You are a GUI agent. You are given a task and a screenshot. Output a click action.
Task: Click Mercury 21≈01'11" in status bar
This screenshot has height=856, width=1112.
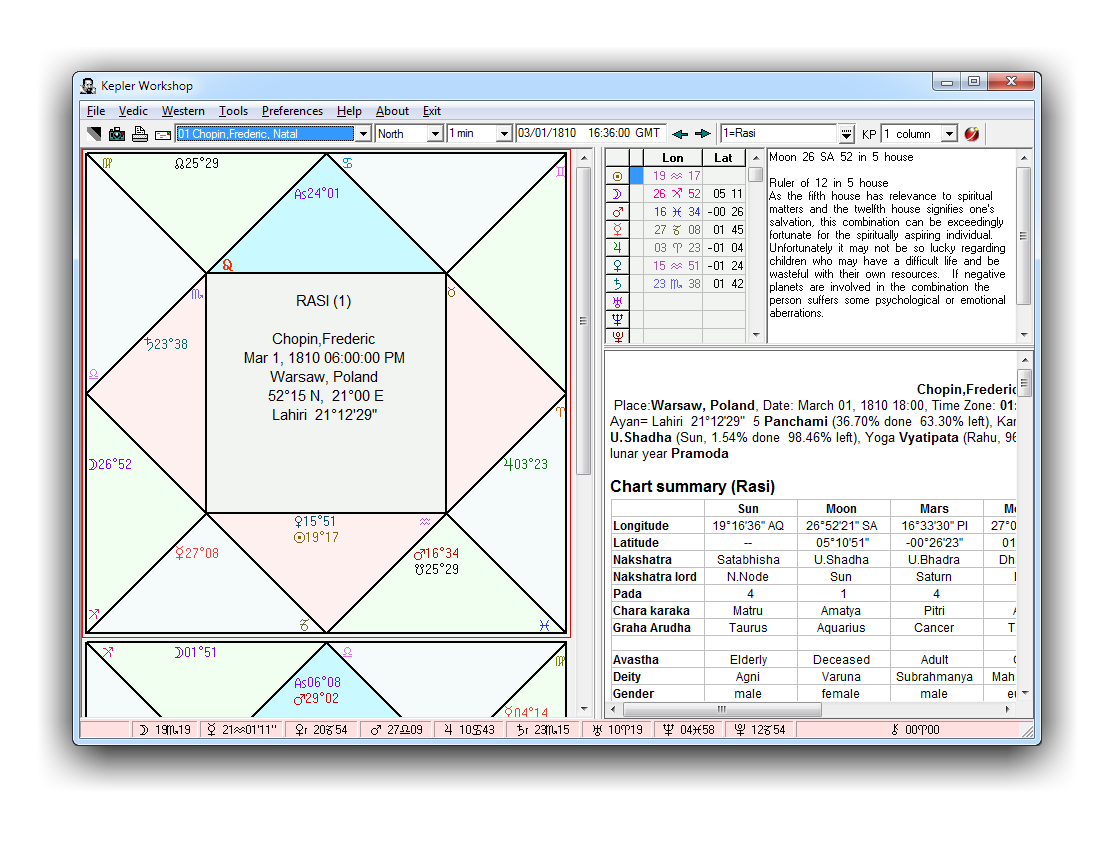(242, 730)
